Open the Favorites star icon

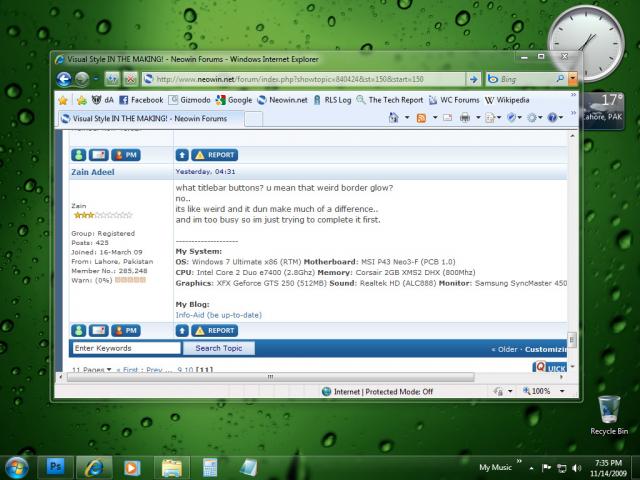tap(63, 100)
